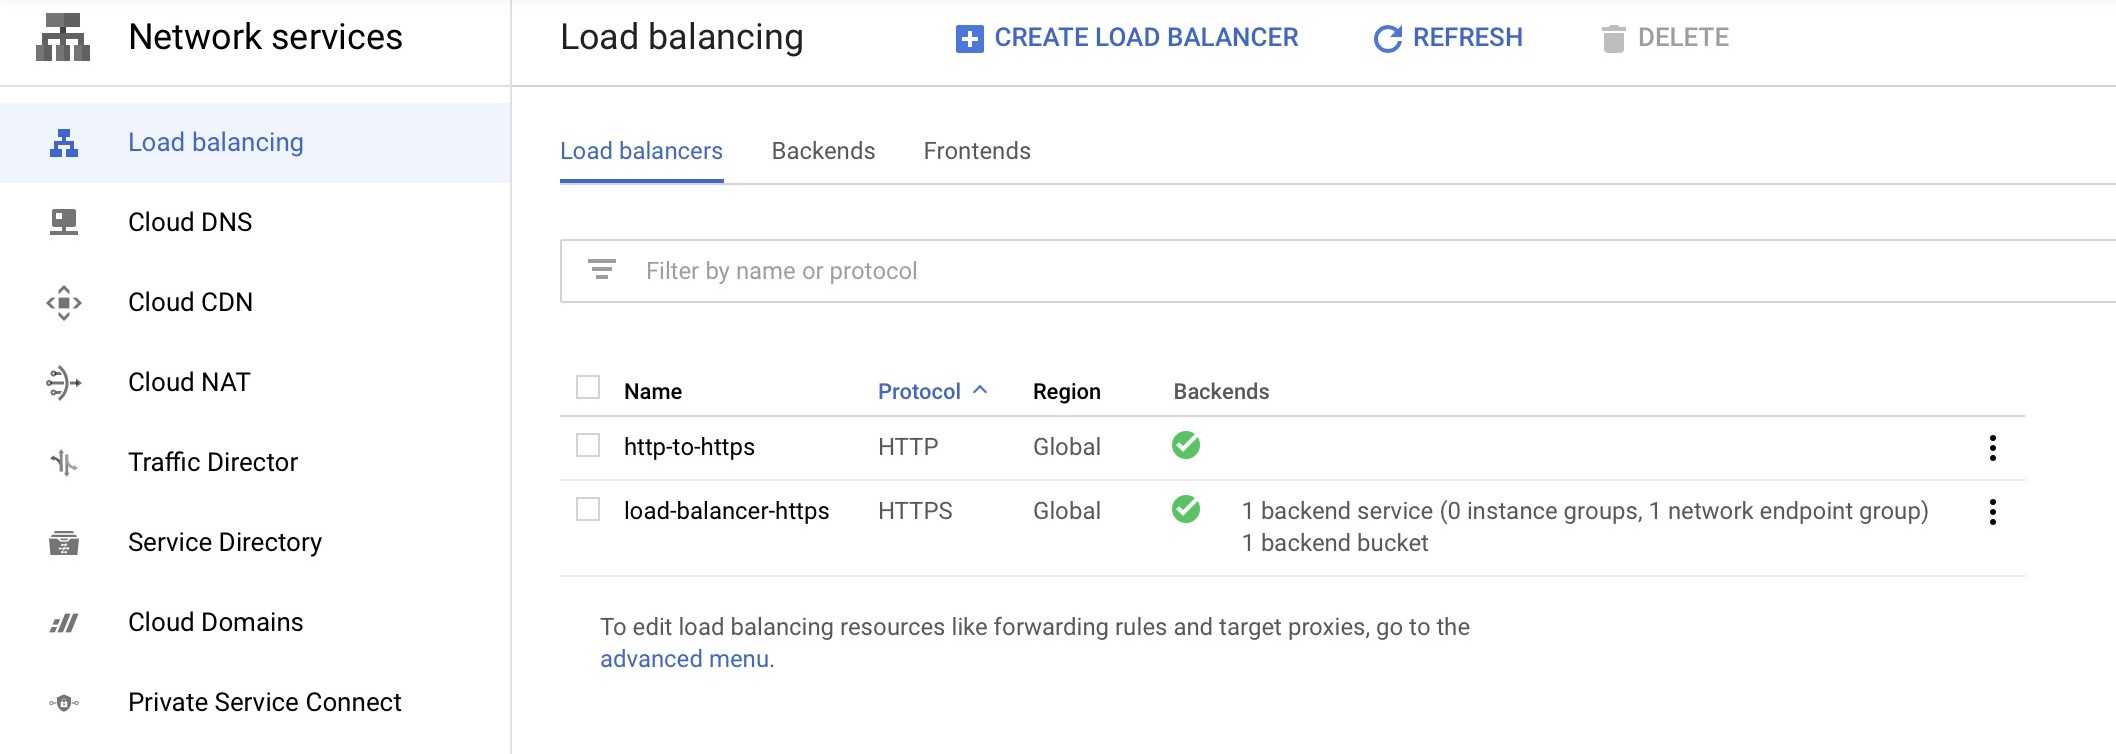Click the HTTP protocol cell
This screenshot has width=2116, height=754.
tap(908, 447)
